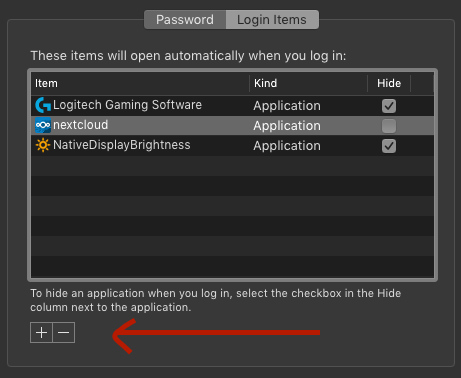Uncheck Hide for NativeDisplayBrightness
The width and height of the screenshot is (461, 378).
[389, 146]
